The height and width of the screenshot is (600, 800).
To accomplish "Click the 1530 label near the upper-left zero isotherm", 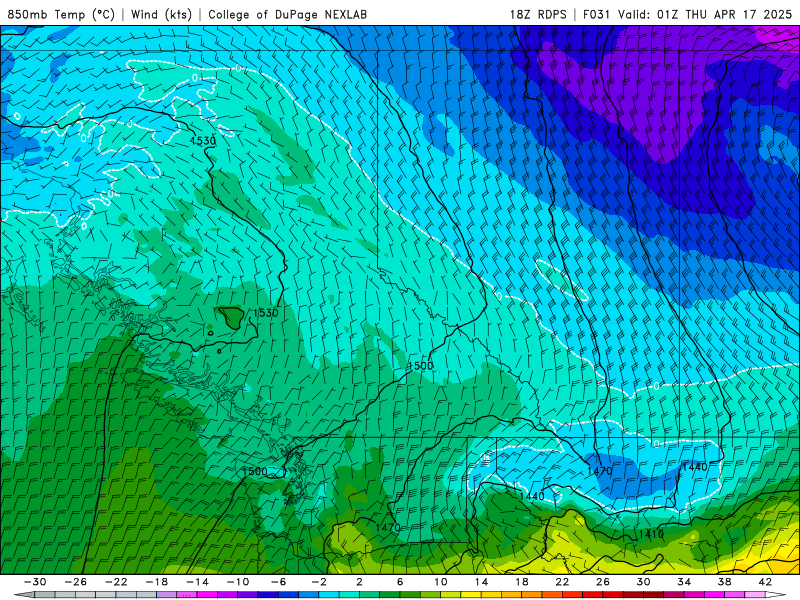I will 203,141.
